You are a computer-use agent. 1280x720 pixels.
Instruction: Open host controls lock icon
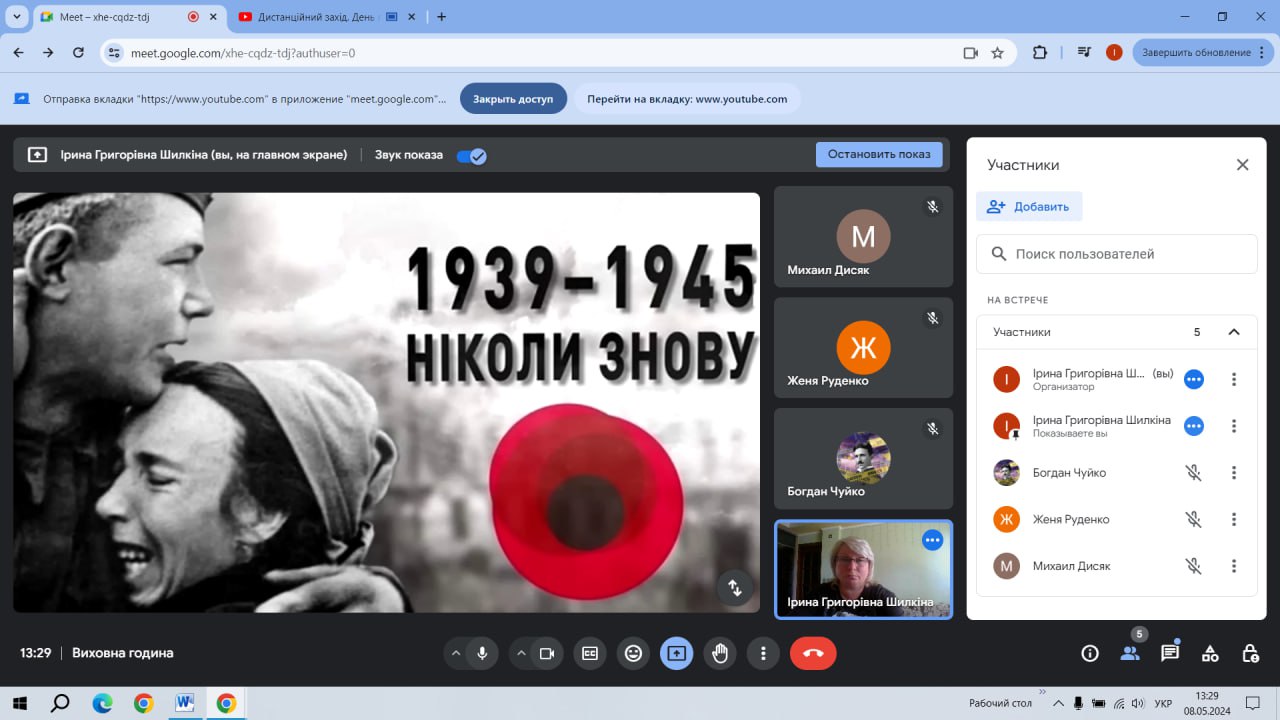1250,653
